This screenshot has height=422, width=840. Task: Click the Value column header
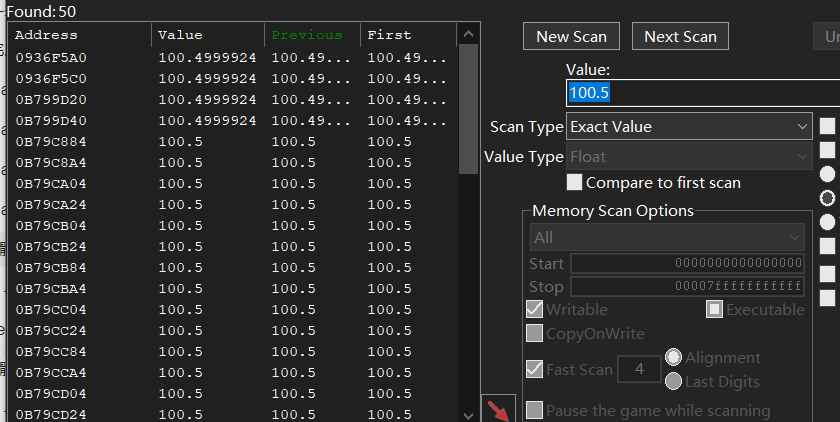[x=208, y=35]
